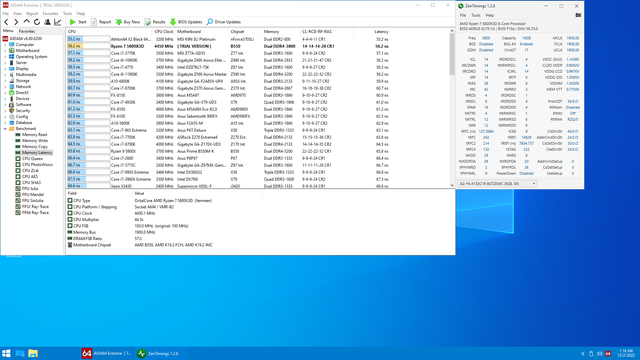This screenshot has height=360, width=640.
Task: Open Results in the AIDA64 toolbar
Action: (155, 22)
